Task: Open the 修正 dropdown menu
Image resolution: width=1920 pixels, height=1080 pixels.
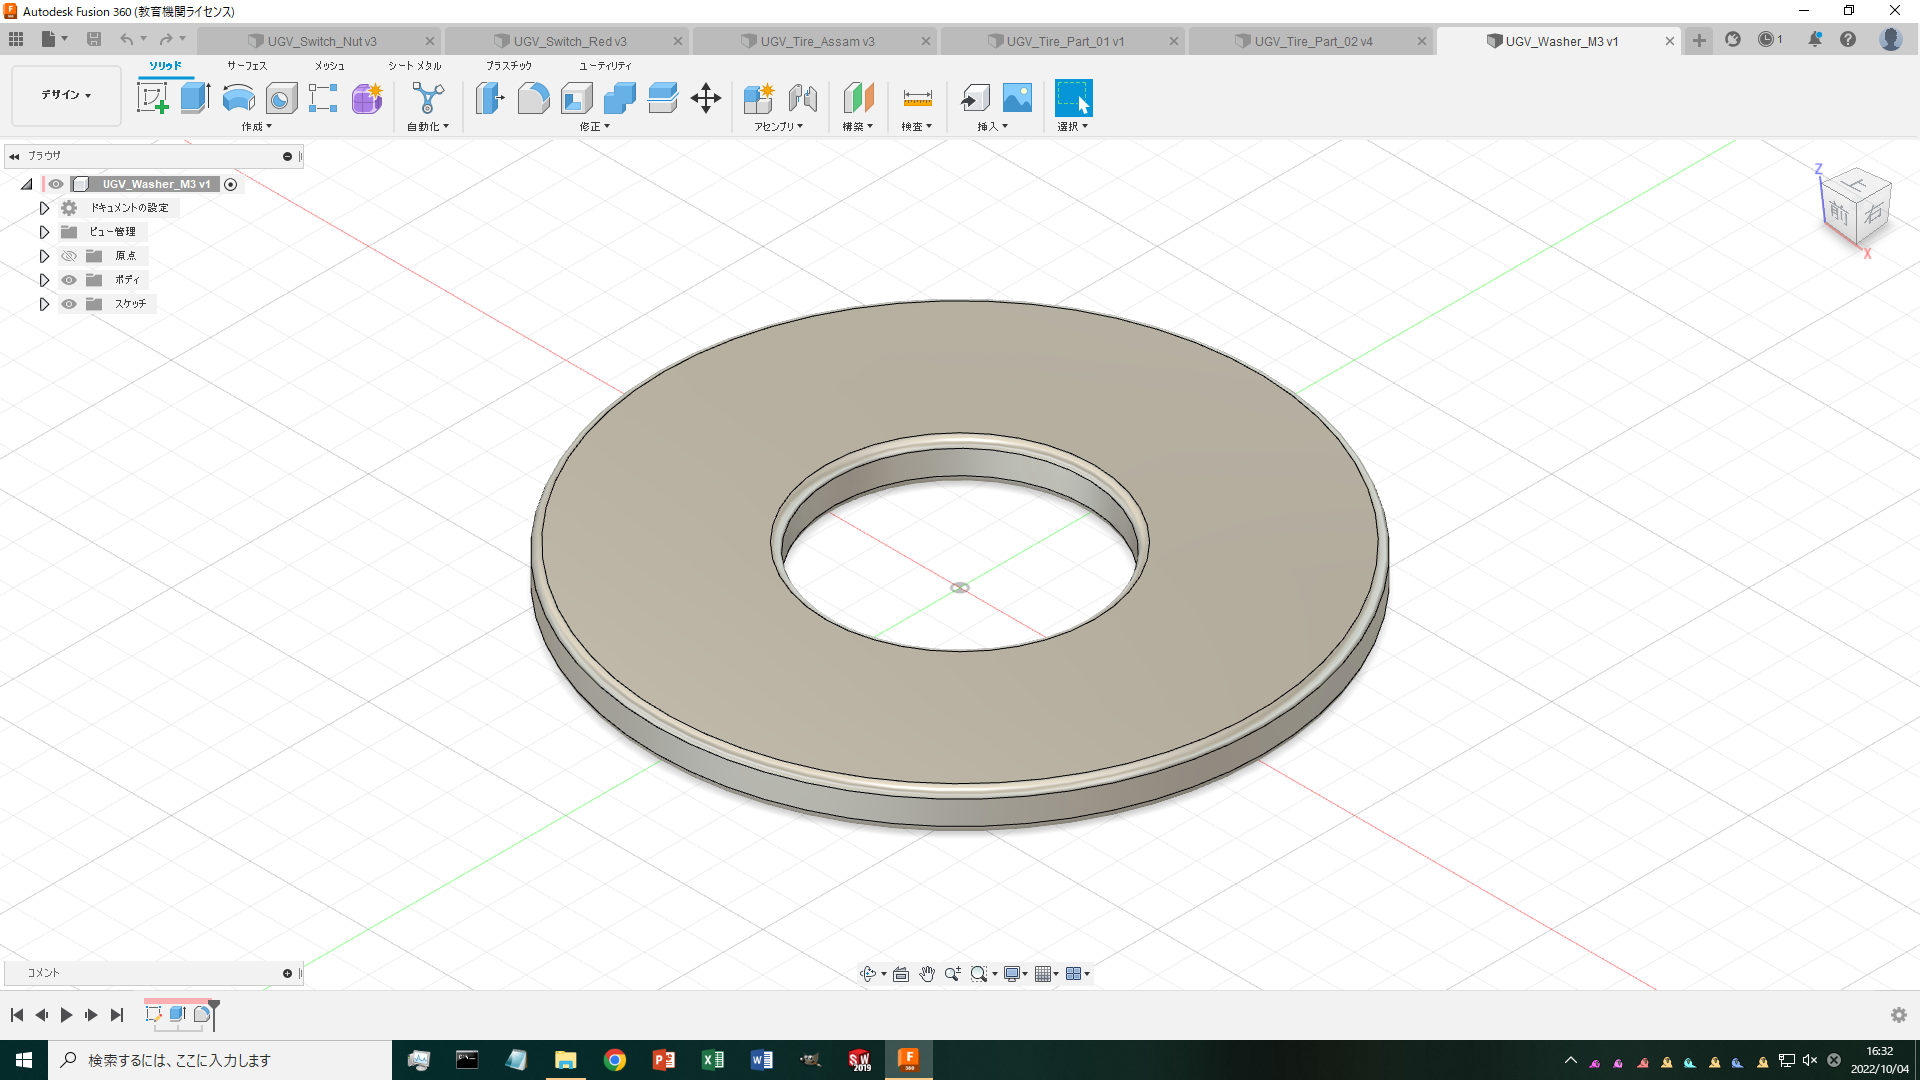Action: pyautogui.click(x=594, y=127)
